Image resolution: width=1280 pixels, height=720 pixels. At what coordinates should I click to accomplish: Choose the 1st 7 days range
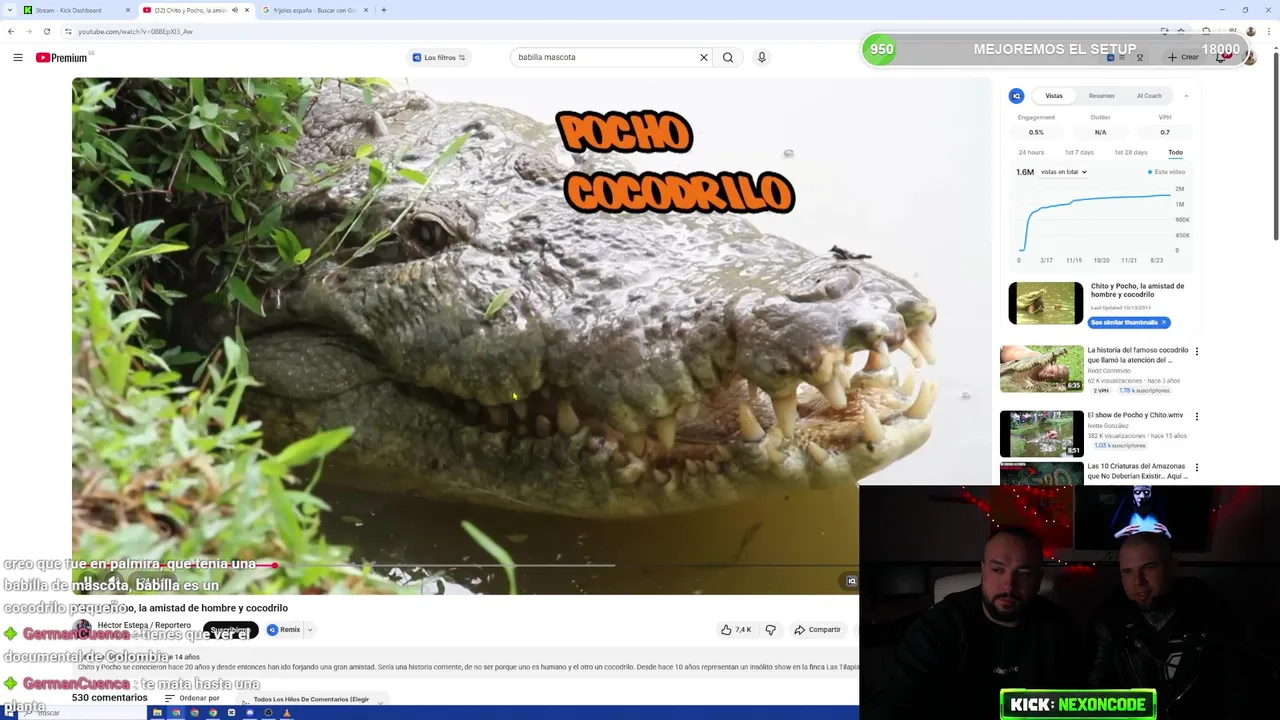[x=1079, y=152]
